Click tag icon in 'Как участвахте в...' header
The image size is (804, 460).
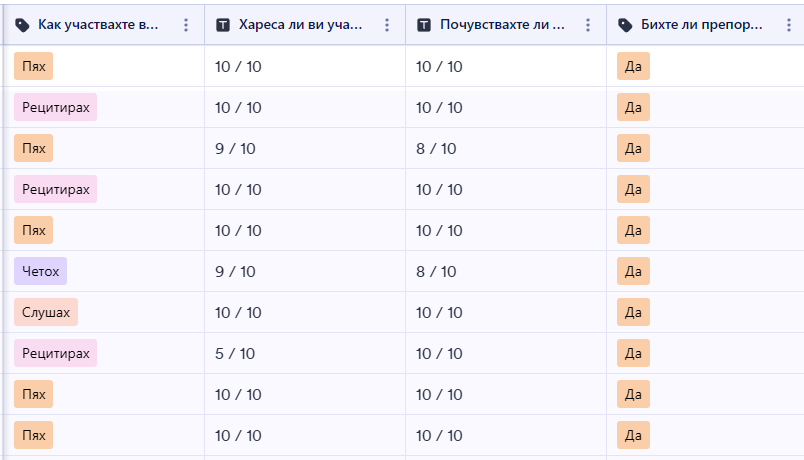pos(22,25)
